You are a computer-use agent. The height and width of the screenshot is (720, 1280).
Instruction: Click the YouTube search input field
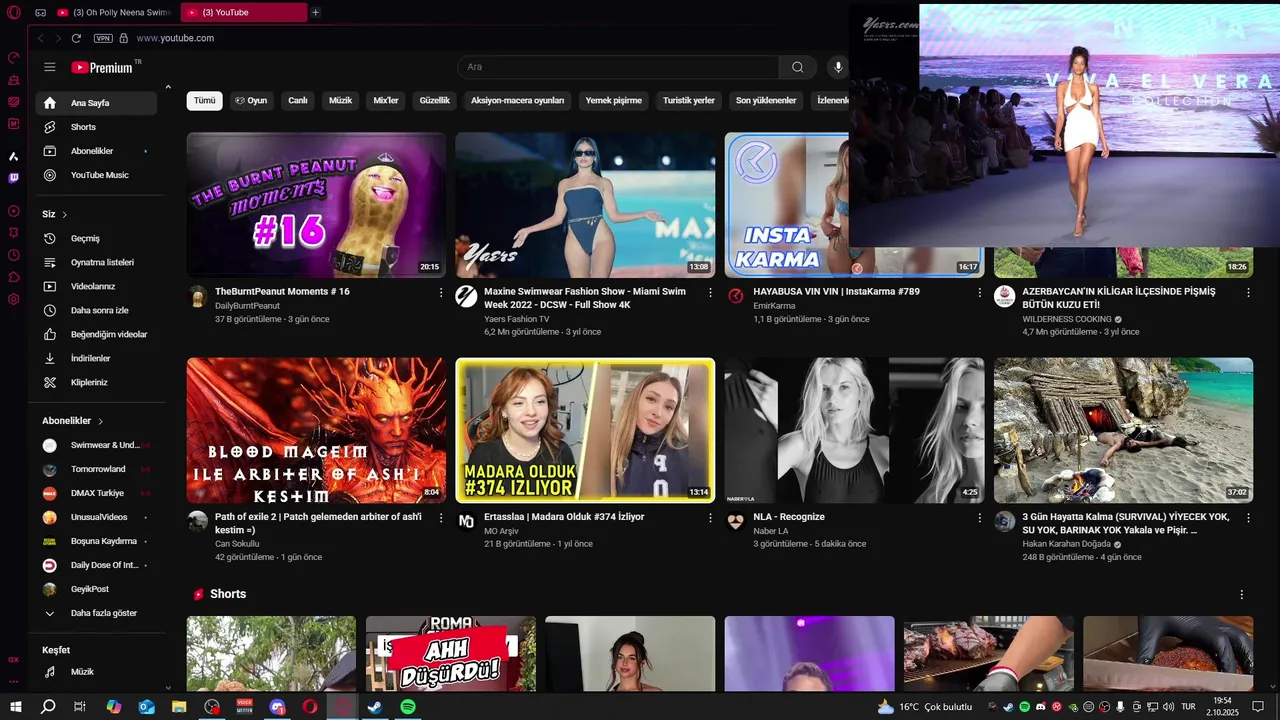pyautogui.click(x=618, y=67)
